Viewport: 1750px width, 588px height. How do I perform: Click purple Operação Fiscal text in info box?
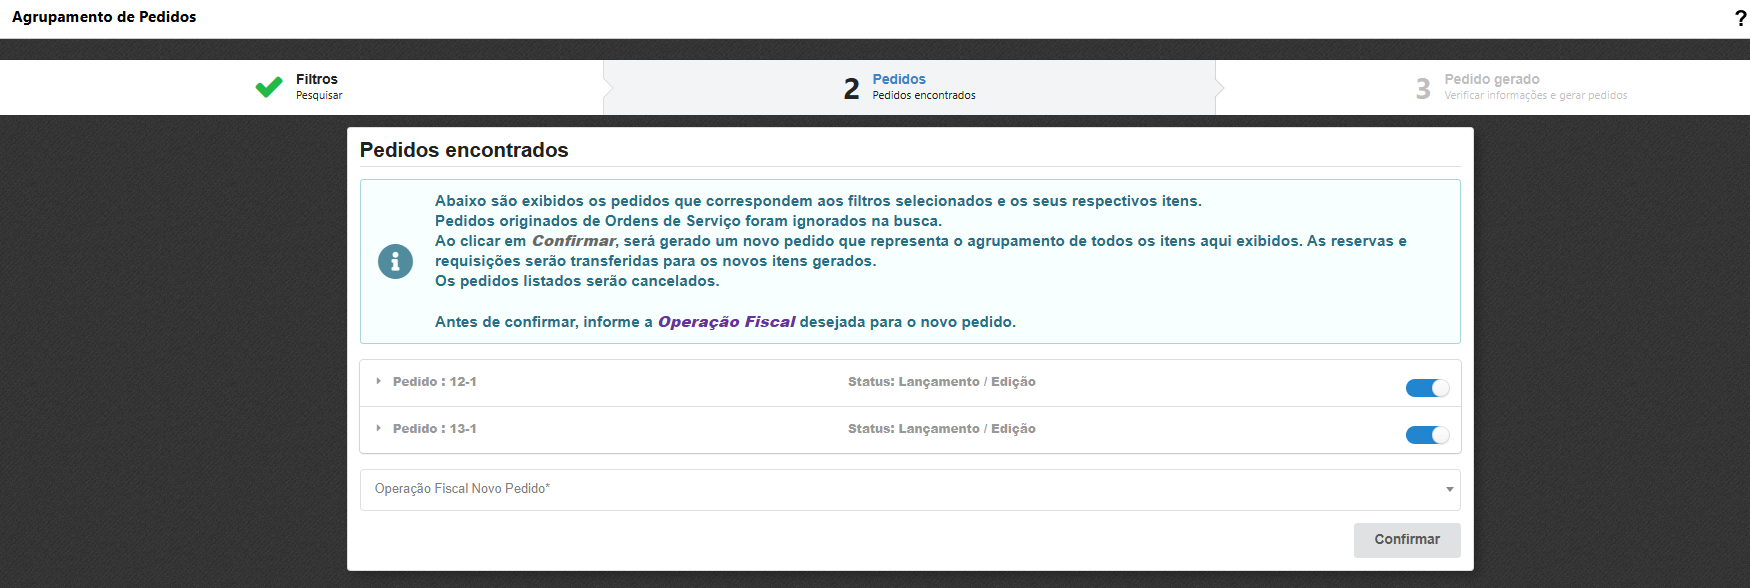(726, 322)
